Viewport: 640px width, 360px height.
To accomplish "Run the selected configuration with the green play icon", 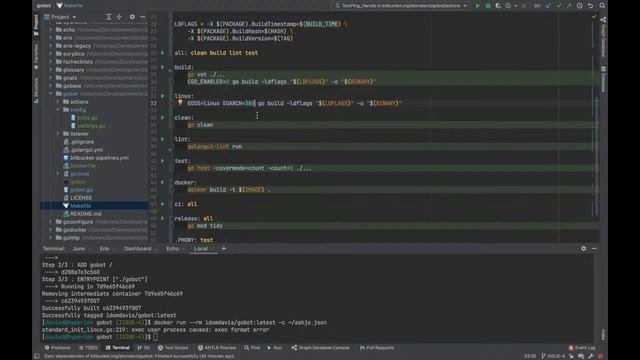I will tap(478, 6).
